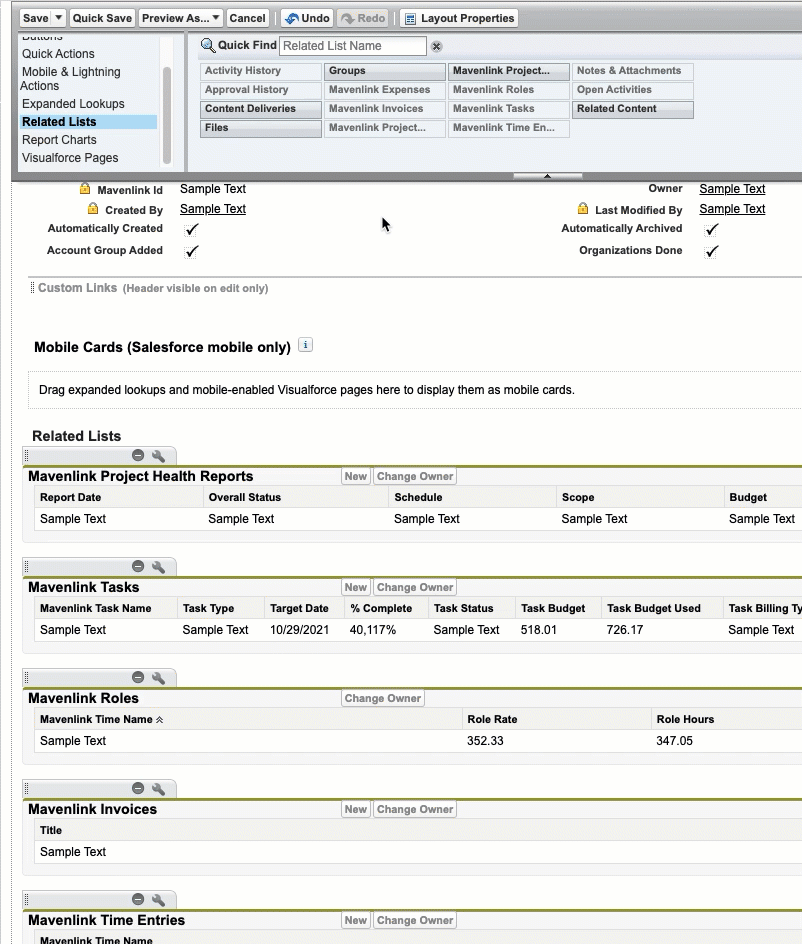Open the Last Modified By Sample Text link

[x=732, y=208]
